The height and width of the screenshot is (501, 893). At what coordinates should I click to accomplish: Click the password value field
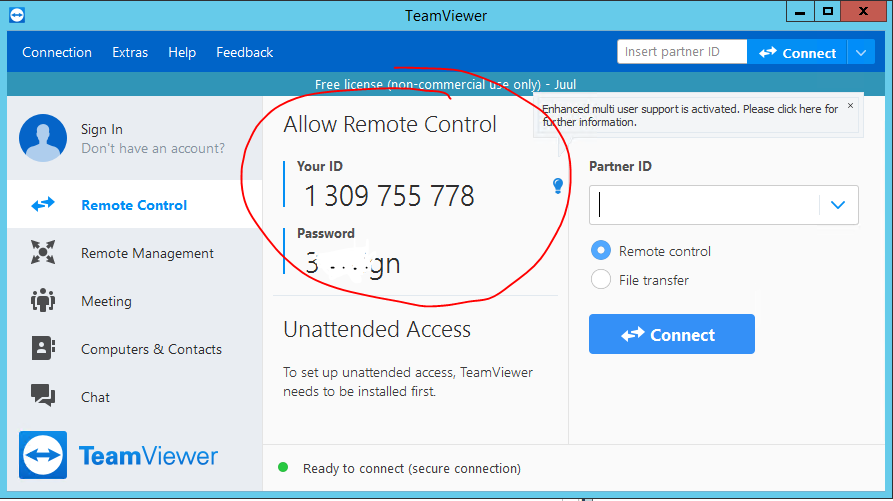(x=352, y=263)
